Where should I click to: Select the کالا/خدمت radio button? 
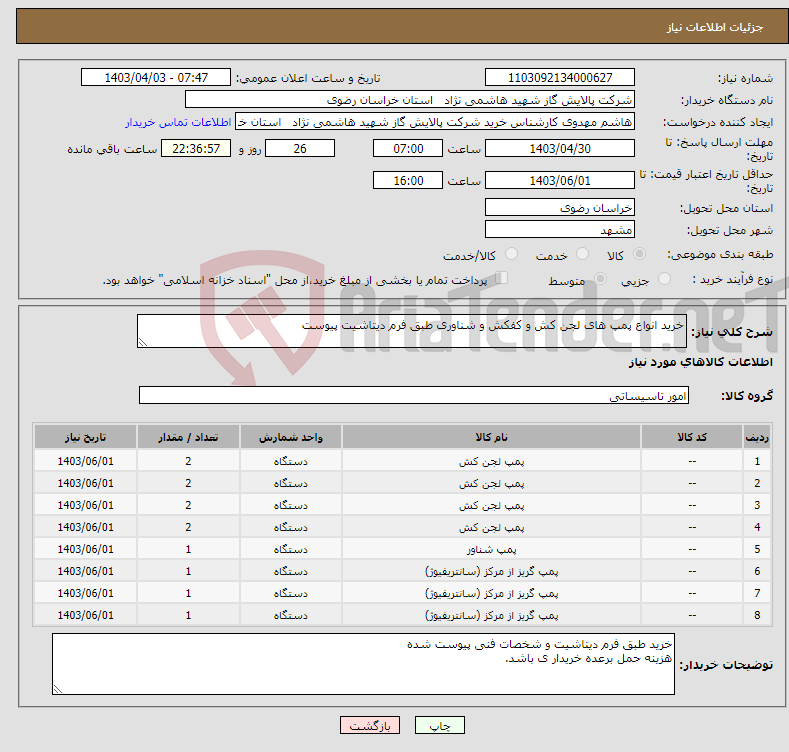(x=511, y=254)
